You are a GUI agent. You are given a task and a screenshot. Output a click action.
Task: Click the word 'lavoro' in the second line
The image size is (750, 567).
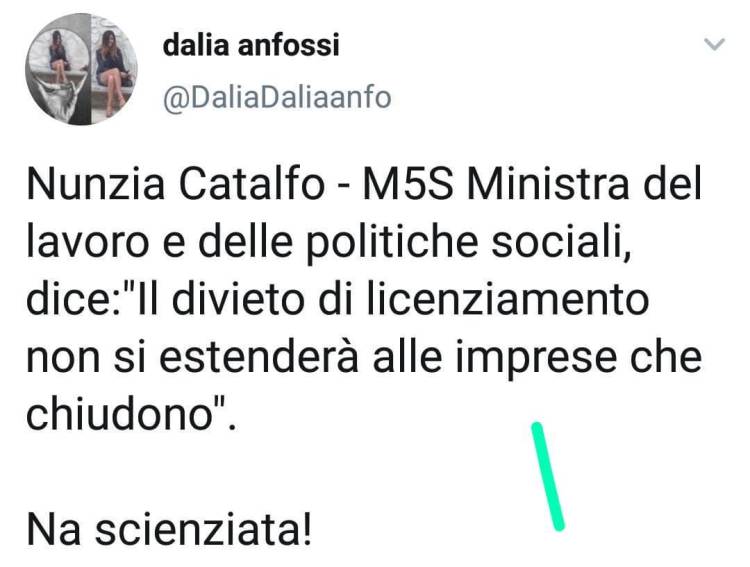click(88, 242)
